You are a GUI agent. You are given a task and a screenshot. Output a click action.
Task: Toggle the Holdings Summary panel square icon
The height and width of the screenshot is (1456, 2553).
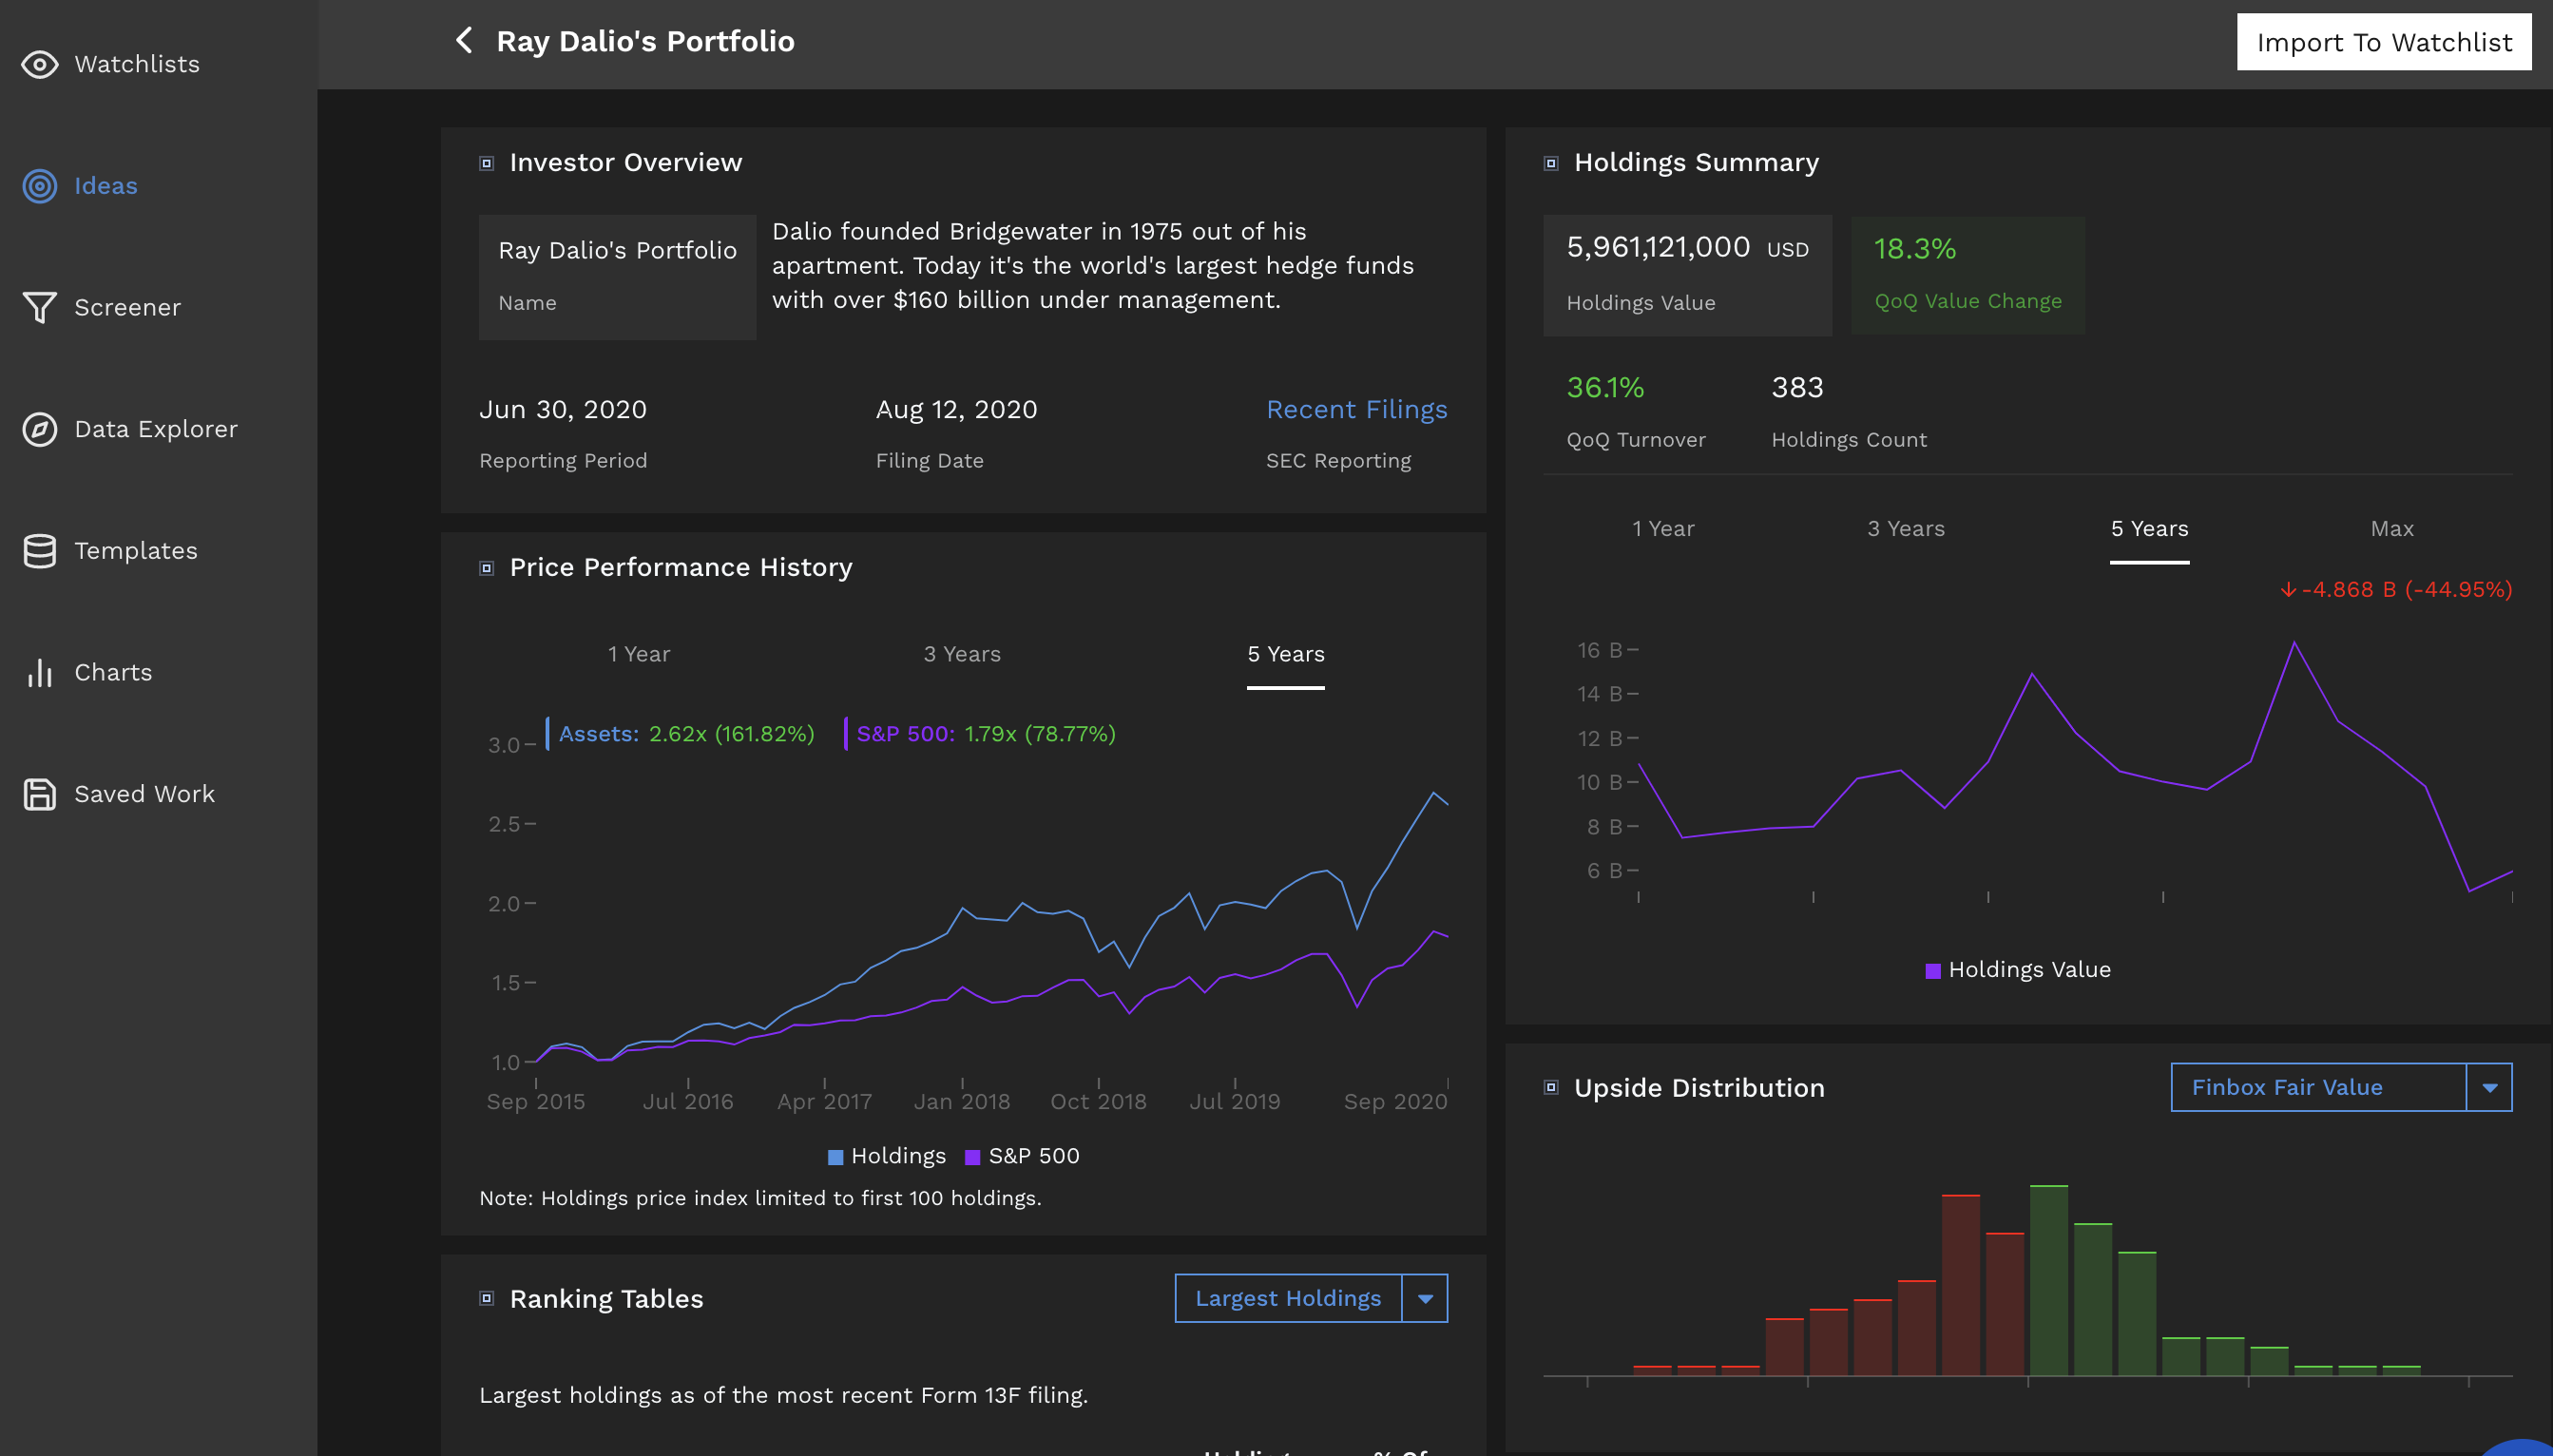pyautogui.click(x=1551, y=163)
